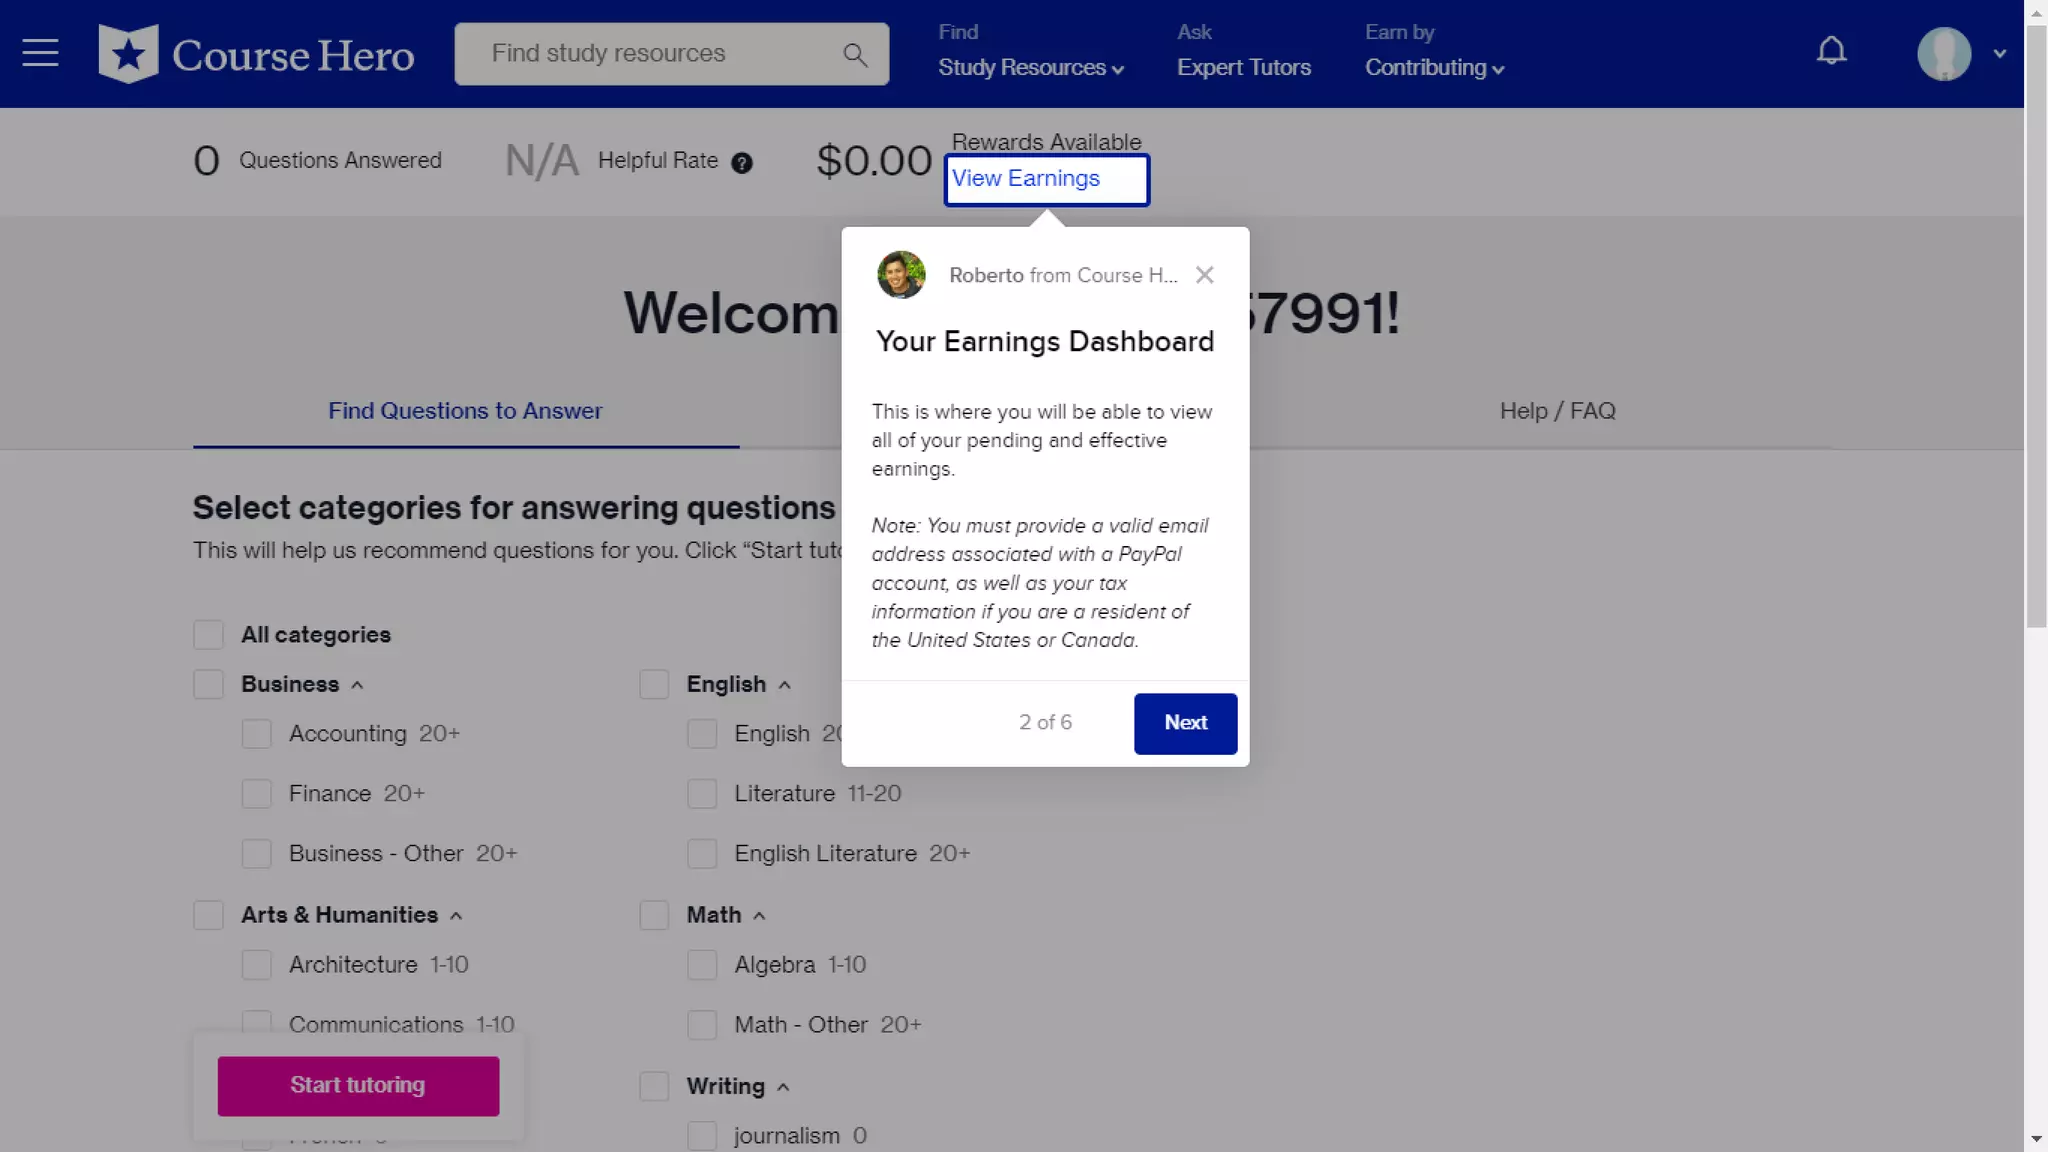Collapse the Arts & Humanities section

tap(456, 916)
